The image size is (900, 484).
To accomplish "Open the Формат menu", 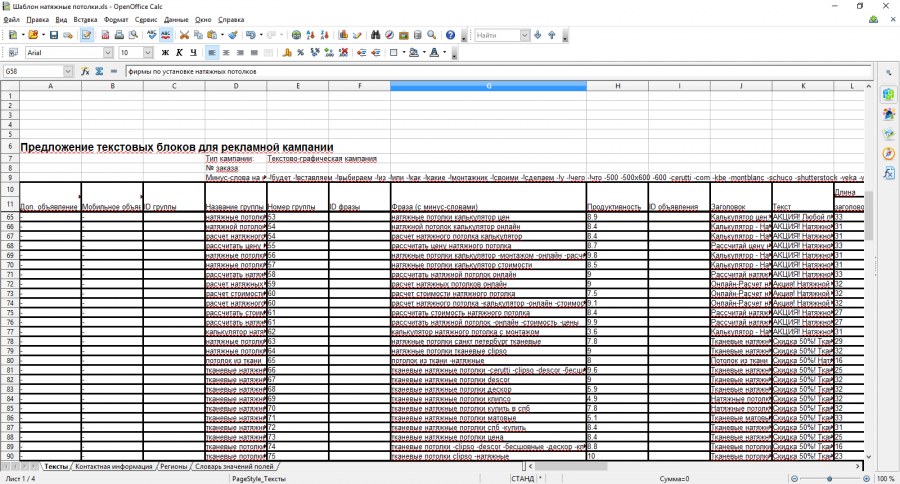I will tap(115, 19).
